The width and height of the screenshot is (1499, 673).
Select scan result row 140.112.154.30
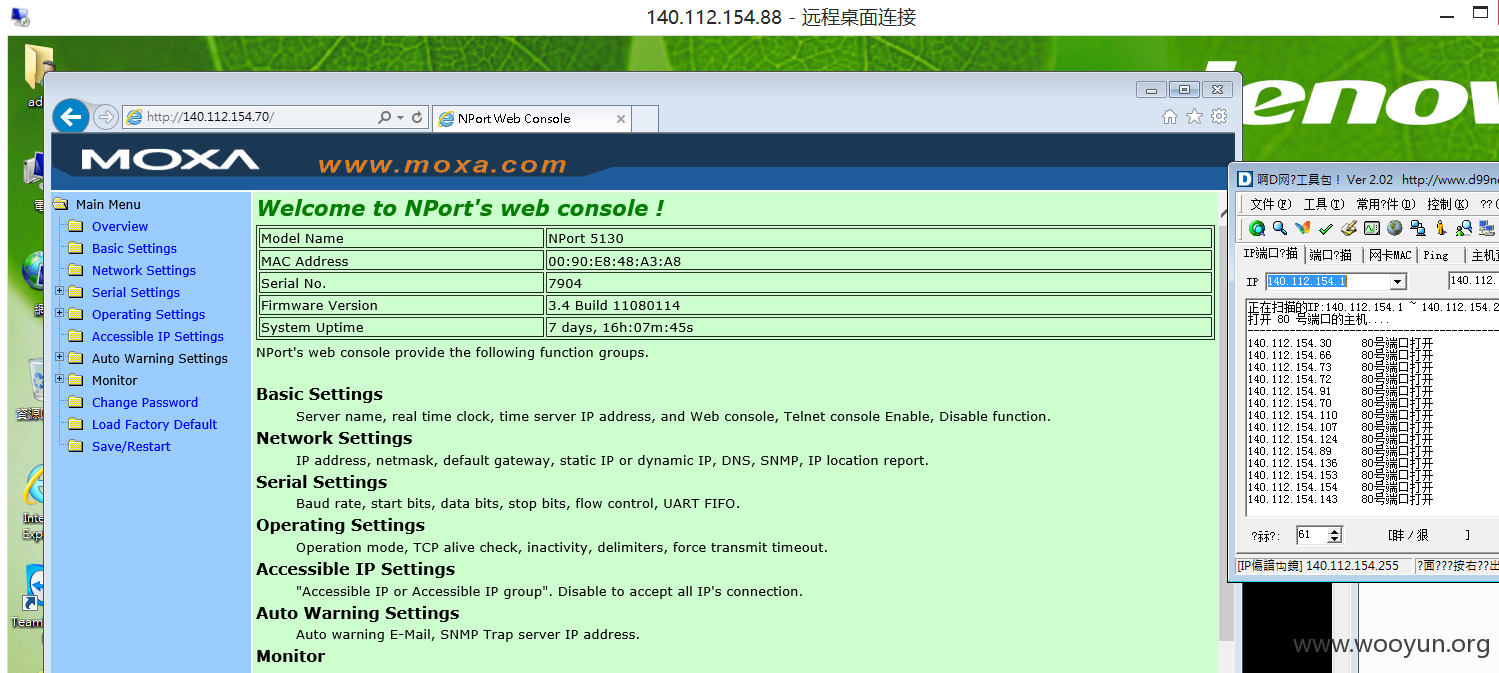[1340, 343]
